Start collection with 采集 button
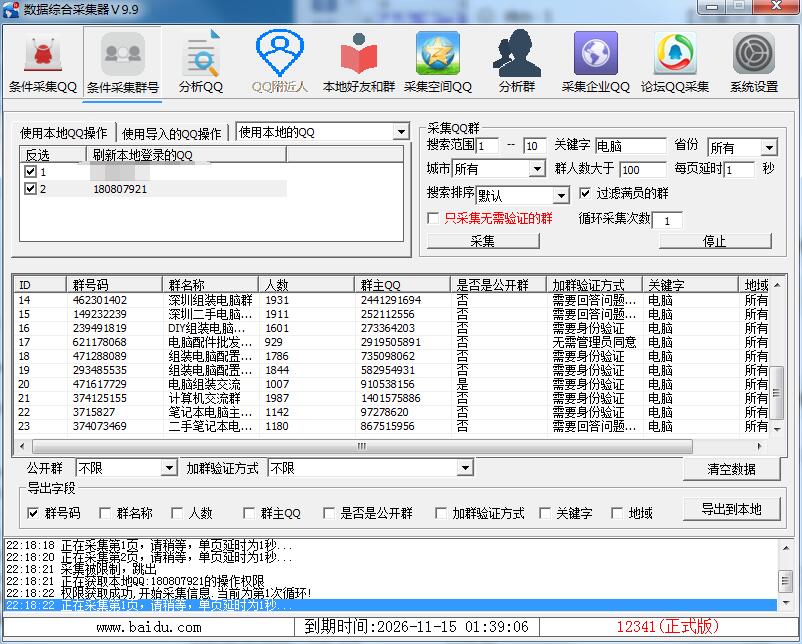Image resolution: width=802 pixels, height=644 pixels. tap(483, 241)
